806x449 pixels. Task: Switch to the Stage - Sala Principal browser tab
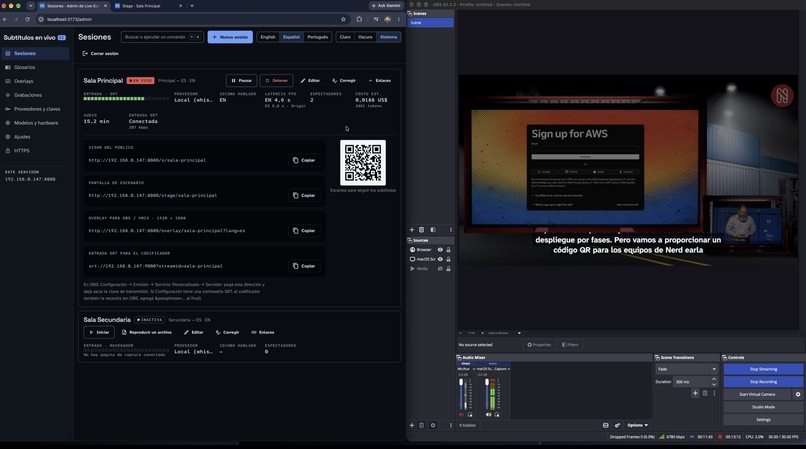pyautogui.click(x=148, y=6)
